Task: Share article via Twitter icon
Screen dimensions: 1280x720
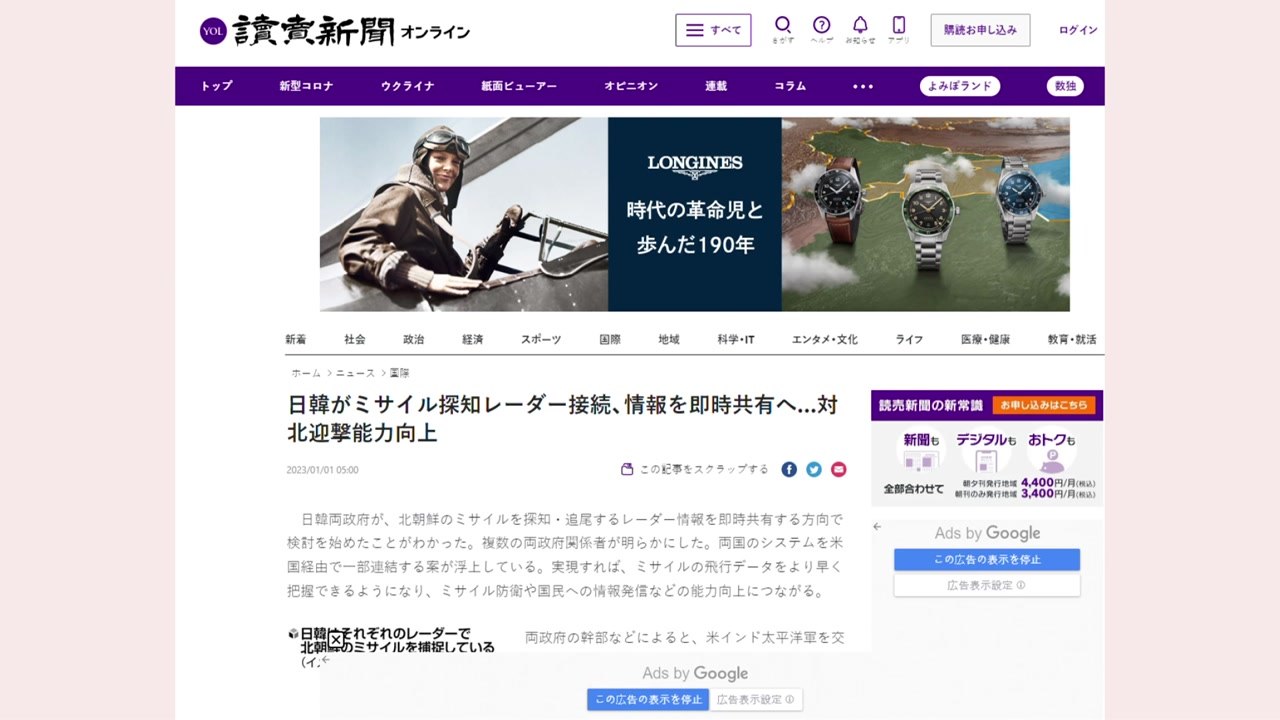Action: [814, 469]
